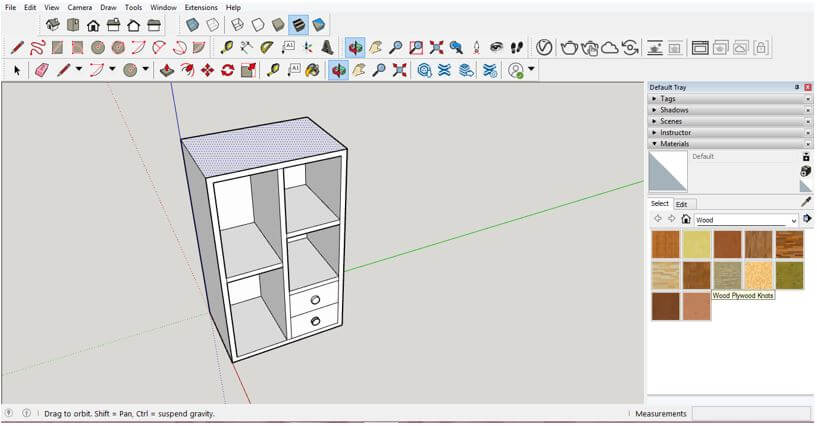This screenshot has width=817, height=426.
Task: Toggle X-Ray face style
Action: pos(192,25)
